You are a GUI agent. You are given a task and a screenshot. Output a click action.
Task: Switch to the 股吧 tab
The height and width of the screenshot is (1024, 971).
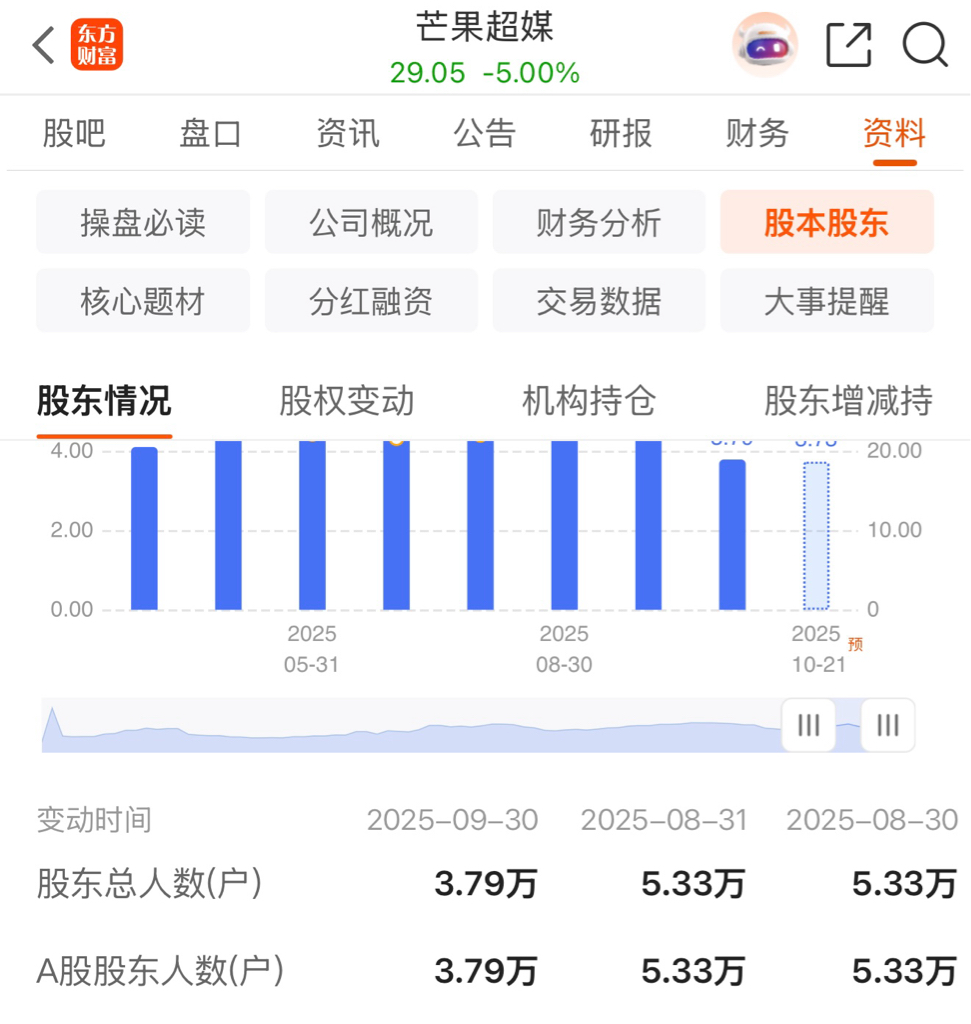coord(74,133)
